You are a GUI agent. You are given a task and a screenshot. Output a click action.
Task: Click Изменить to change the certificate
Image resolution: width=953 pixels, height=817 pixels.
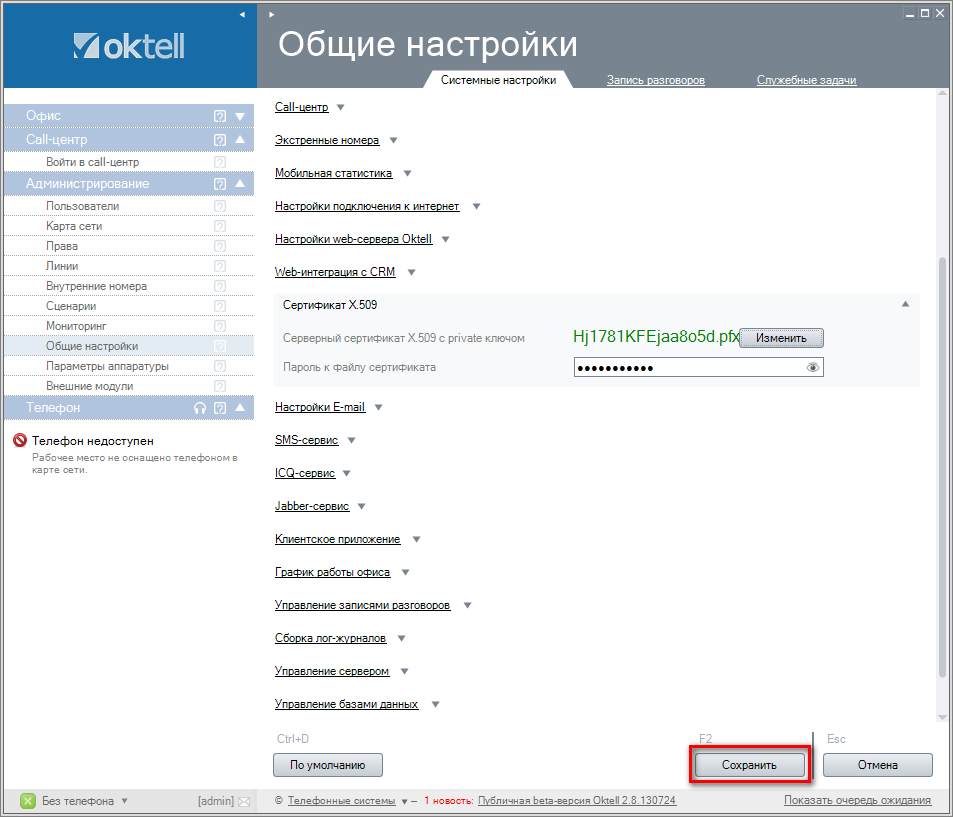click(781, 338)
